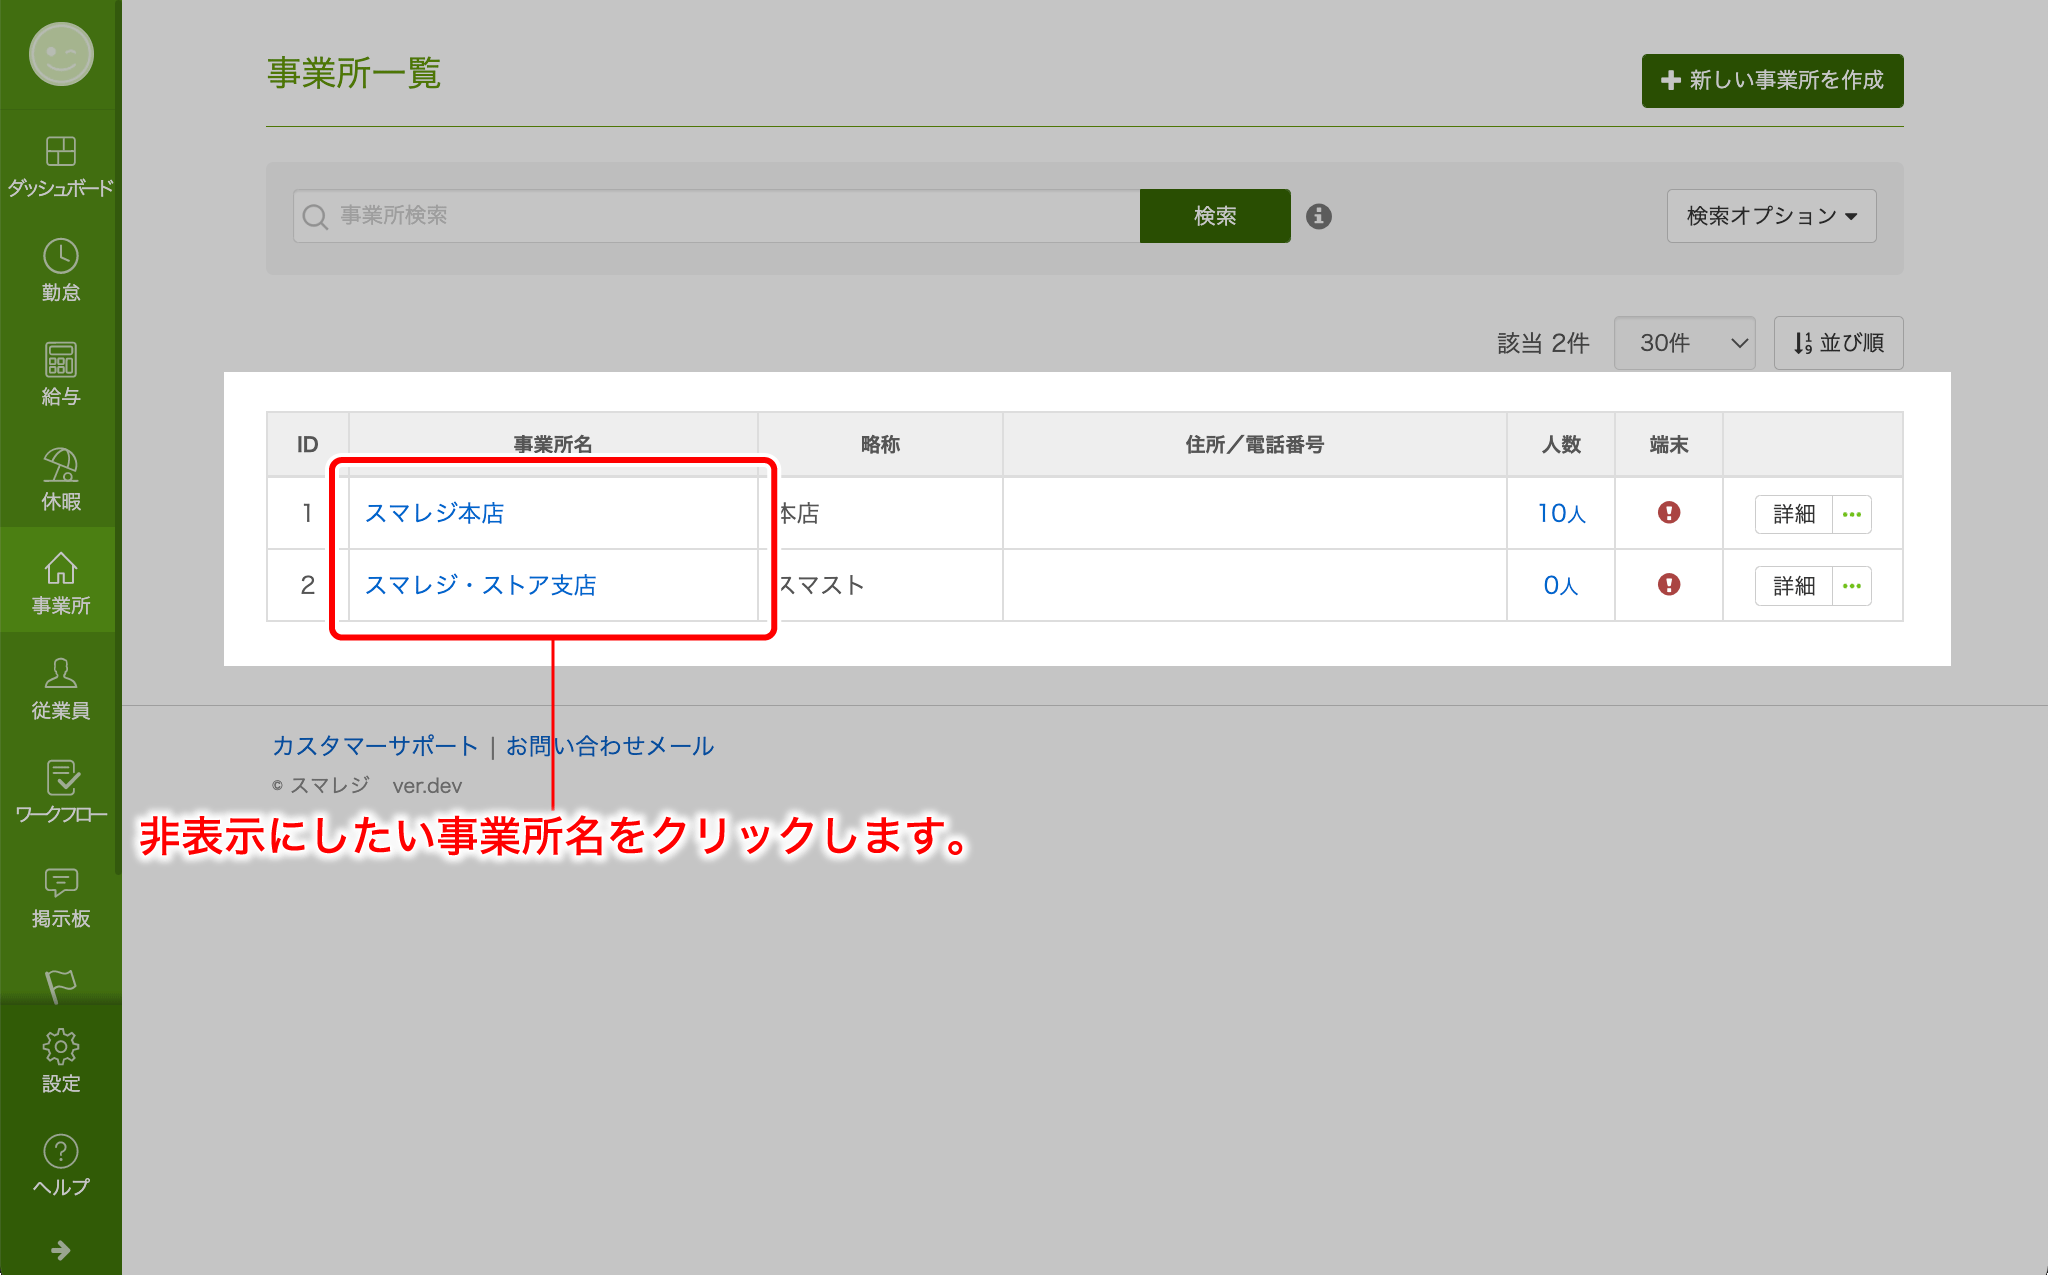Click the 並び順 sort button
This screenshot has width=2048, height=1275.
(x=1838, y=343)
